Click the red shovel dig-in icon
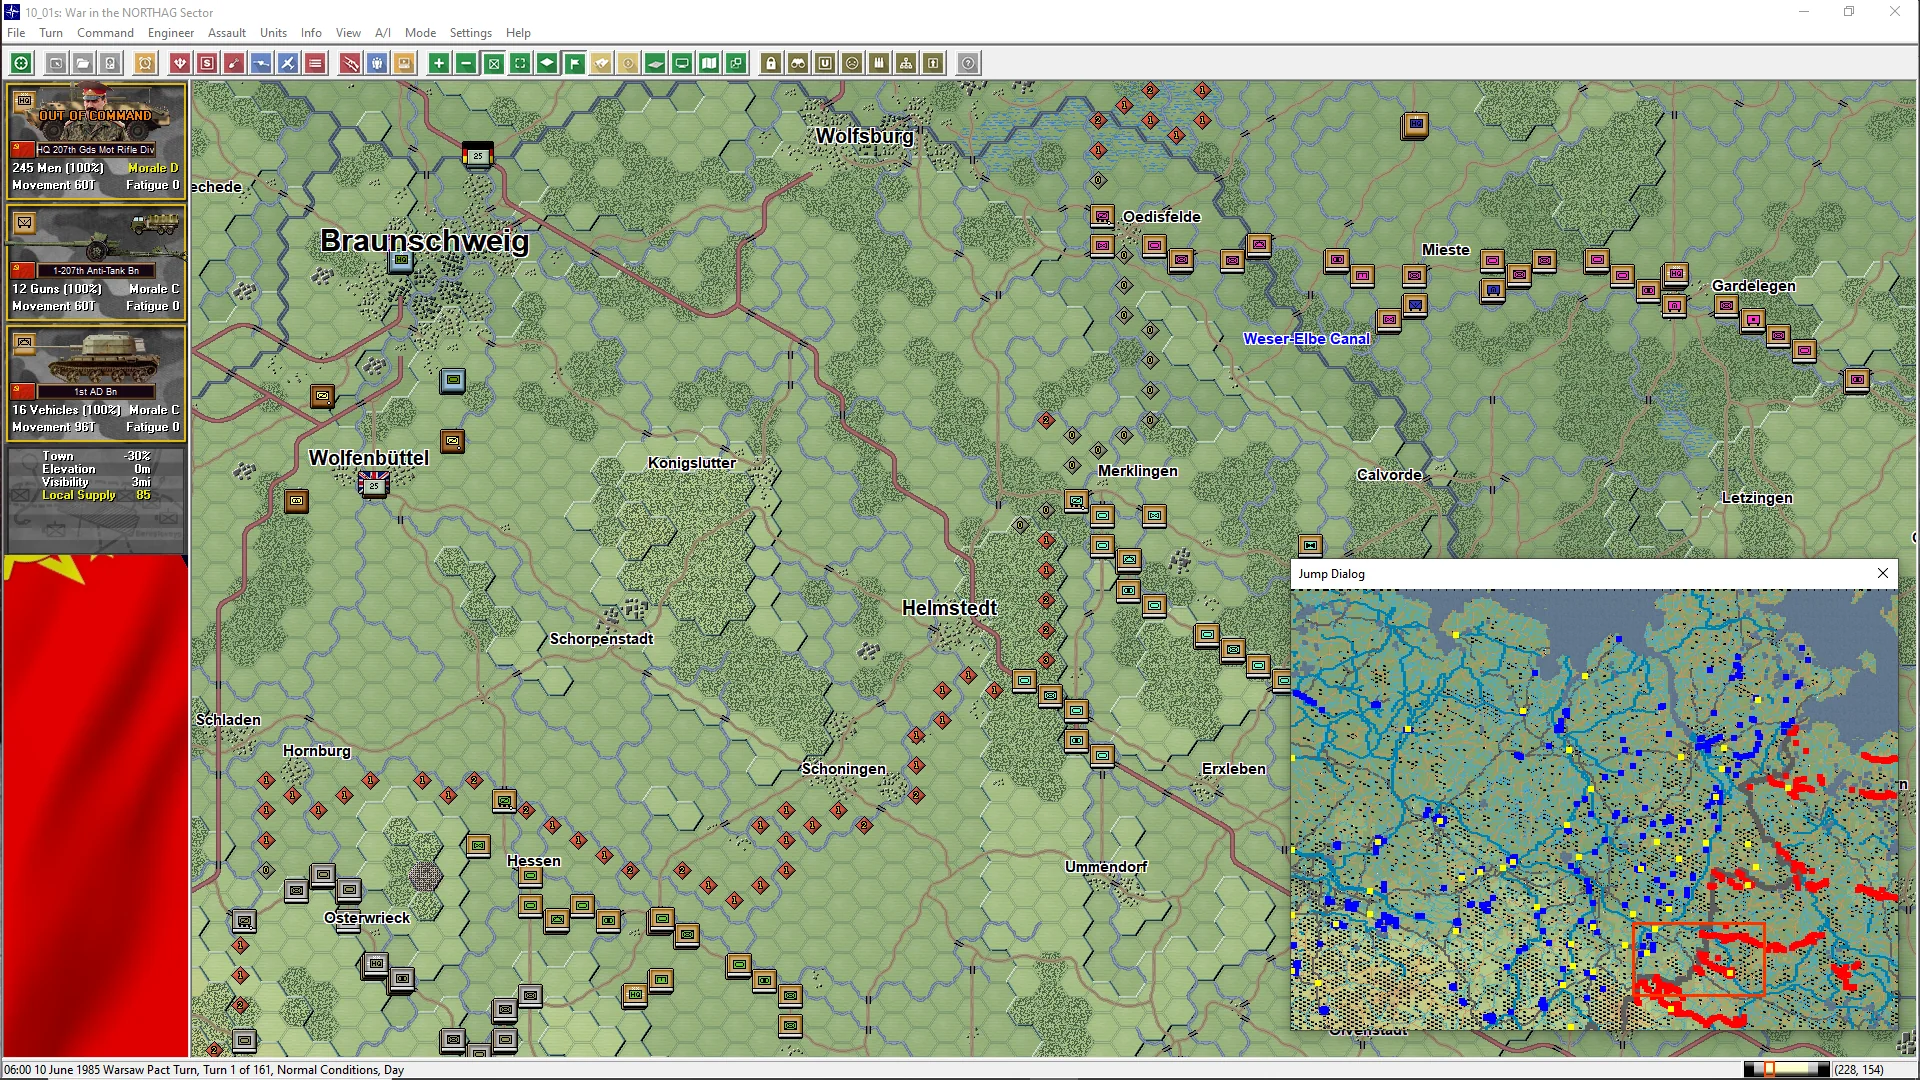The height and width of the screenshot is (1080, 1920). (x=234, y=64)
